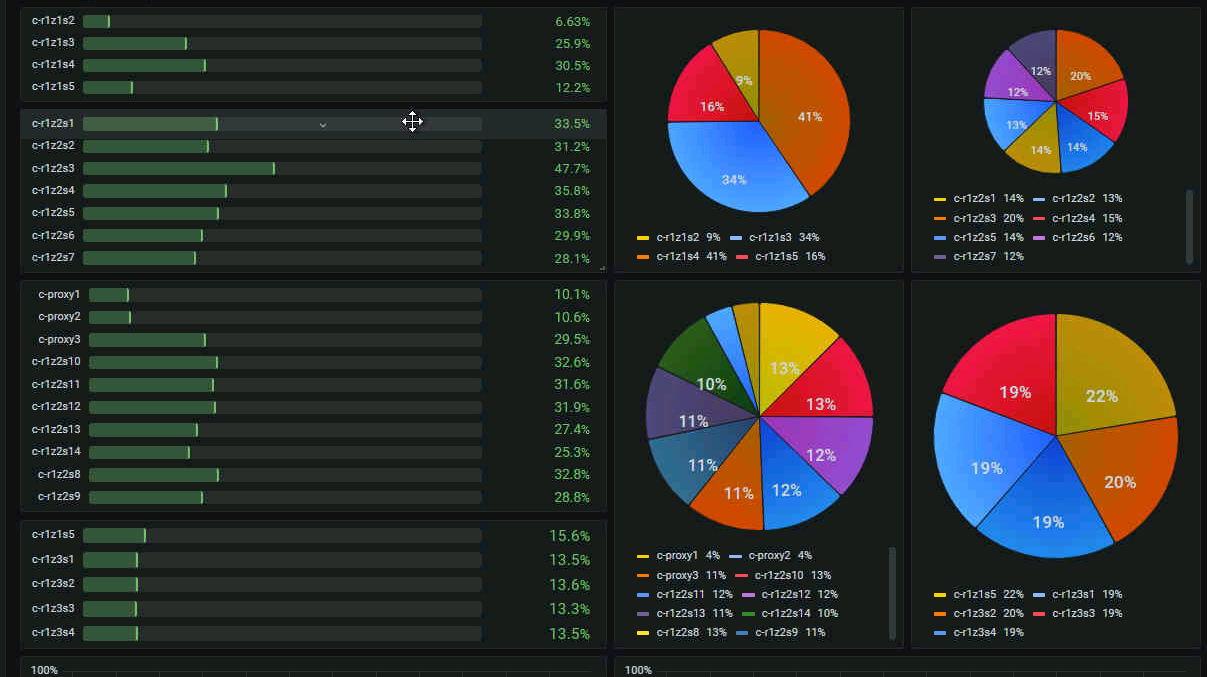Click the 15.6% value in bottom bar panel

click(570, 536)
